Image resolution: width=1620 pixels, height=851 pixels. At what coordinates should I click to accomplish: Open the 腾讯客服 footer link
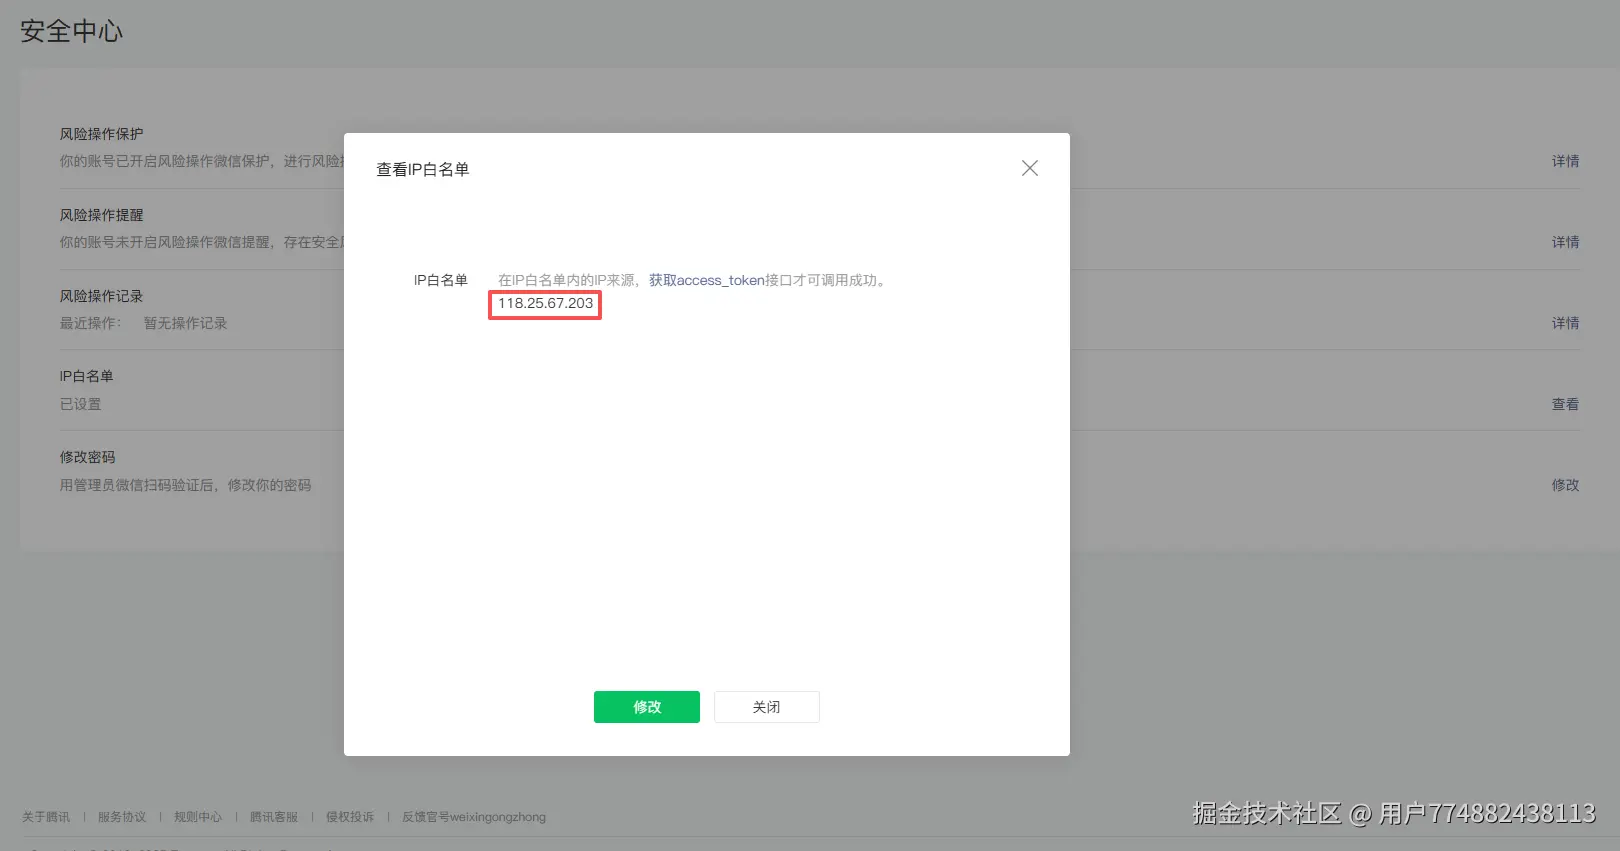point(274,817)
